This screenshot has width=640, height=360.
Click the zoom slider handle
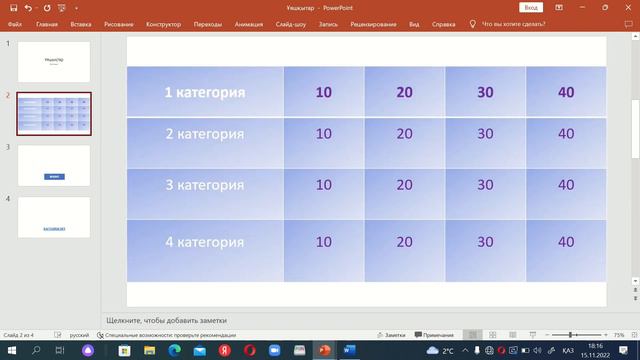(571, 335)
